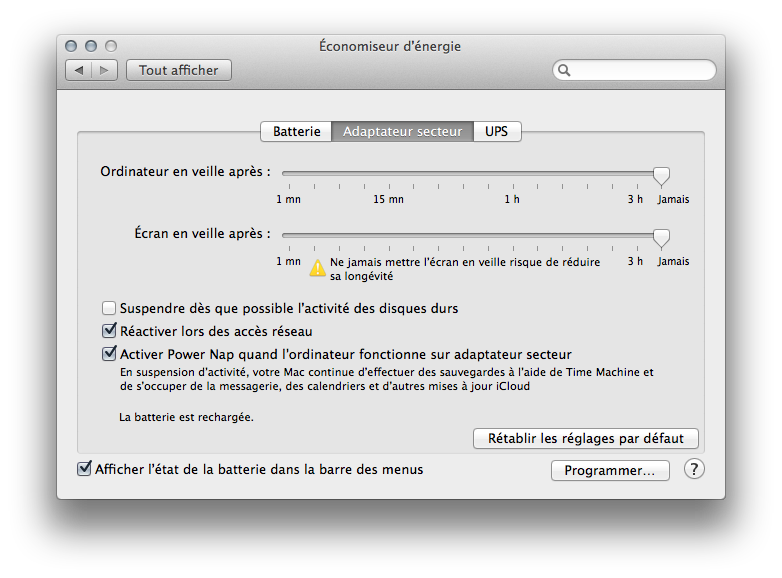Go back with the left arrow button
Image resolution: width=782 pixels, height=578 pixels.
coord(78,70)
